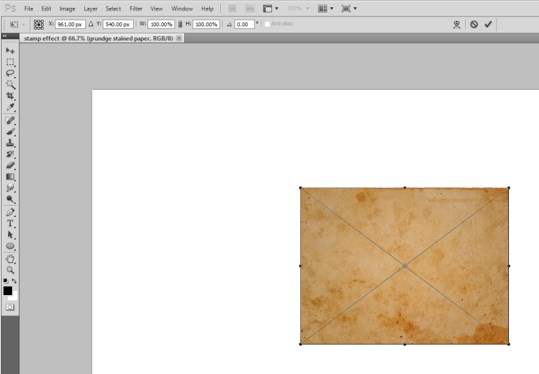Select the Blur tool

point(10,188)
